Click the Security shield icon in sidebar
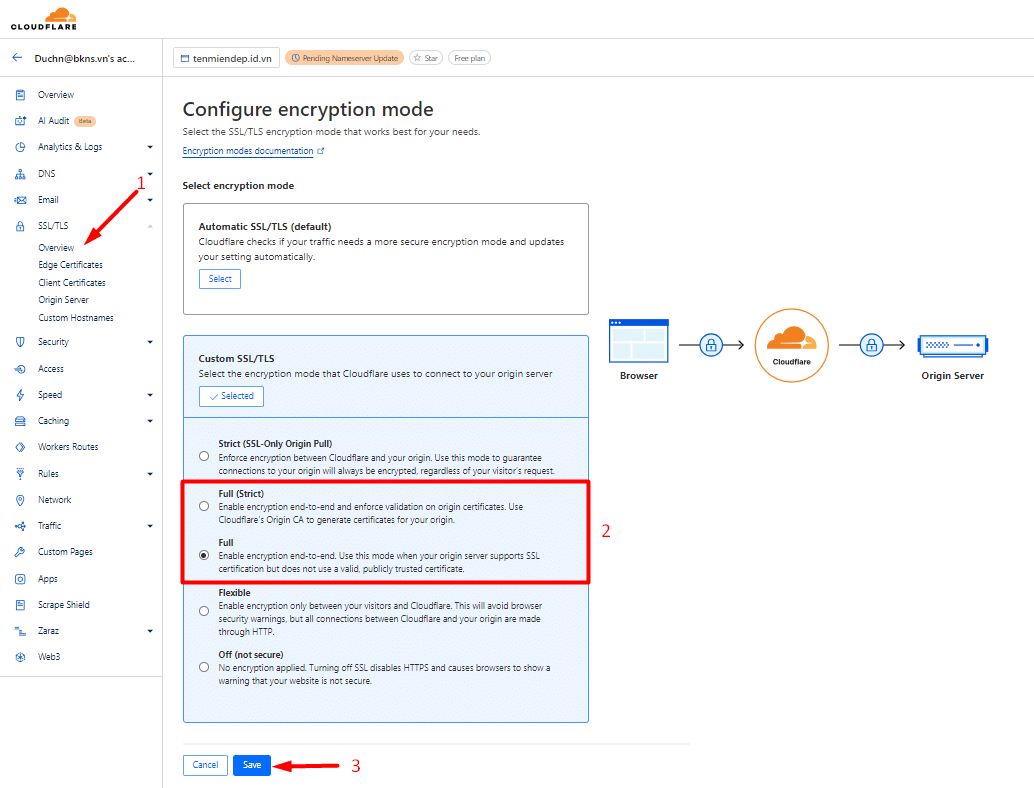 20,342
